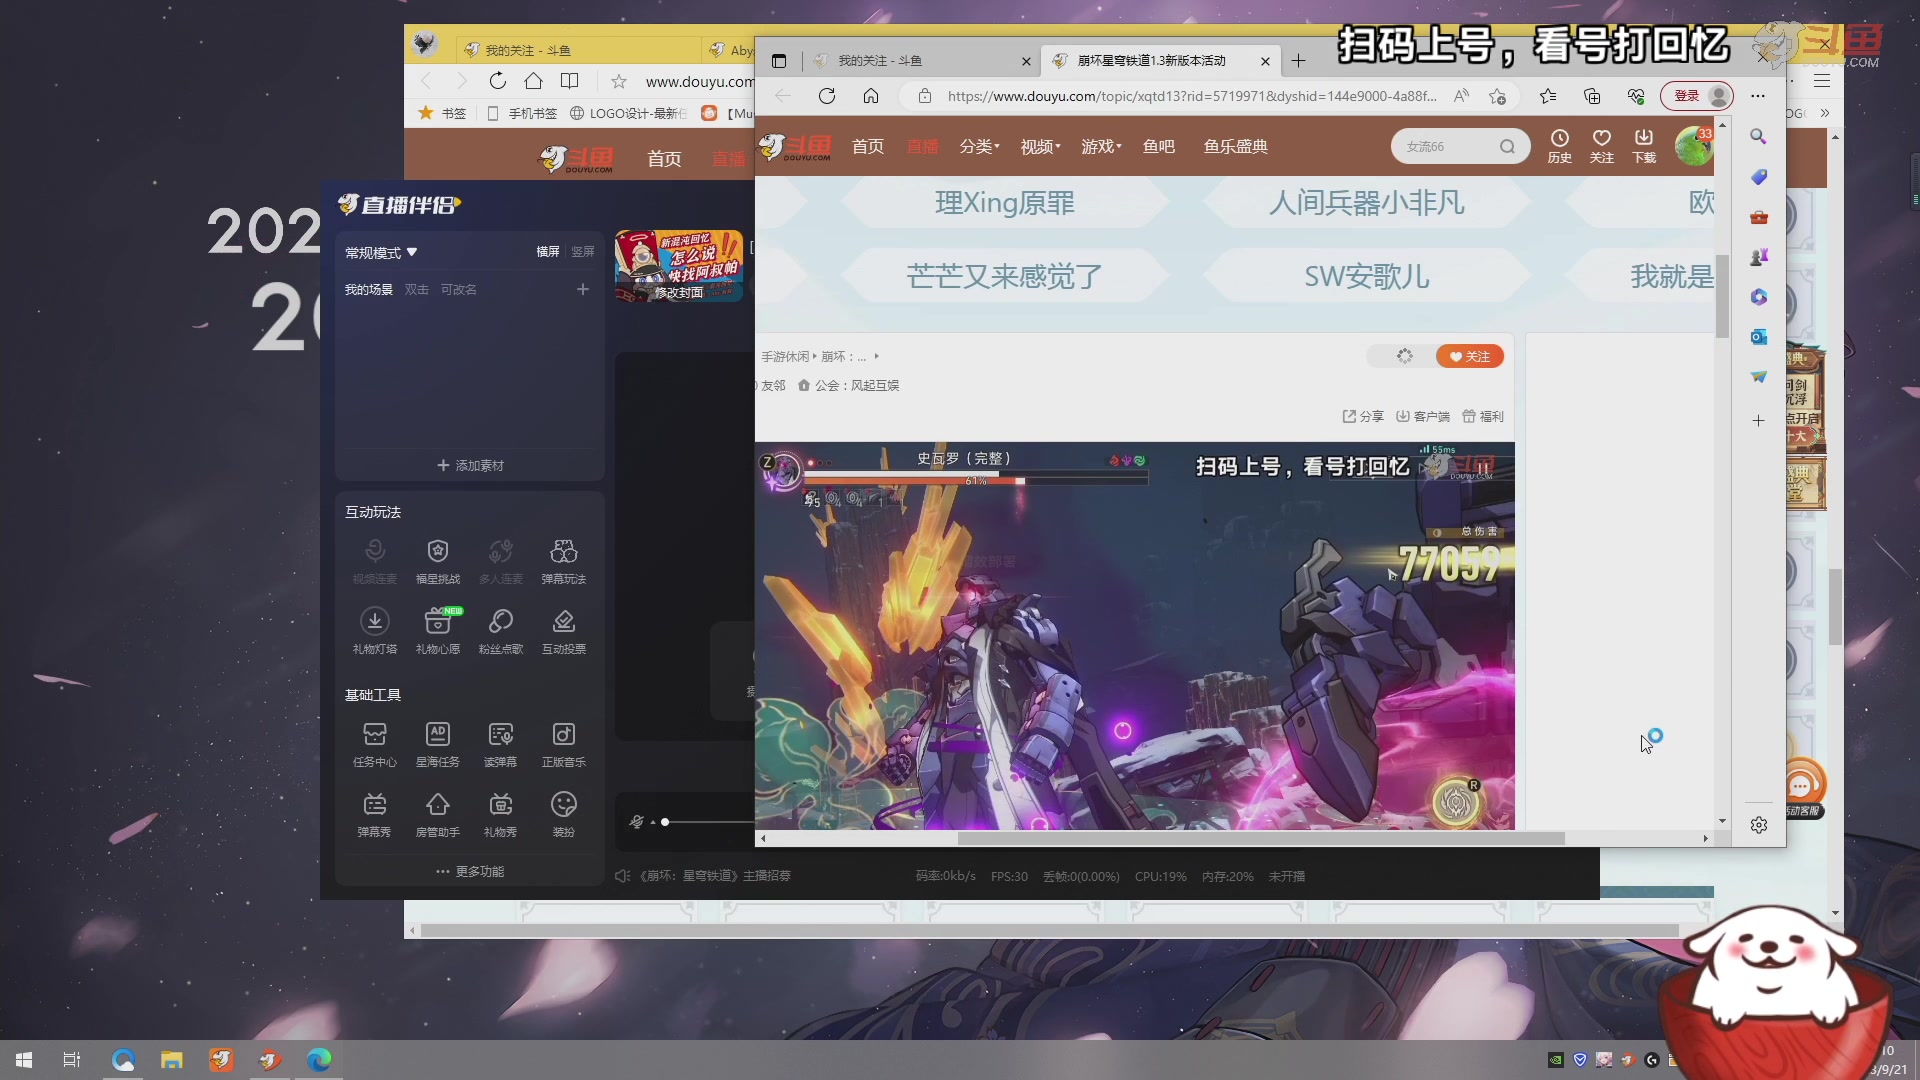Open the 弹幕秀 tool
Viewport: 1920px width, 1080px height.
tap(375, 814)
